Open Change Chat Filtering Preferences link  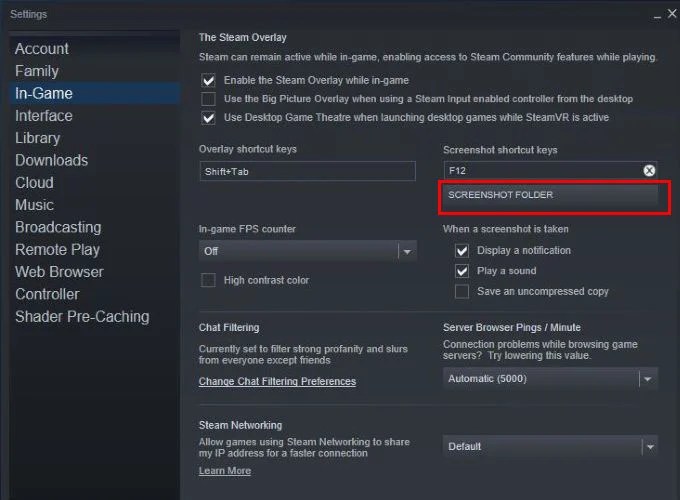pos(277,381)
